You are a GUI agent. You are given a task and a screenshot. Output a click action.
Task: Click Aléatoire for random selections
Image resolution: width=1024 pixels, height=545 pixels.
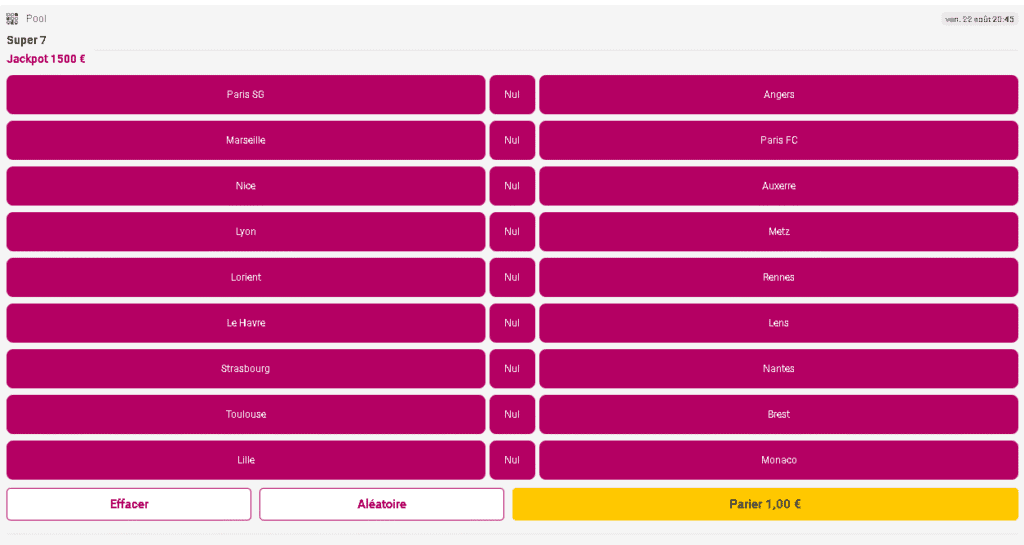(x=381, y=504)
